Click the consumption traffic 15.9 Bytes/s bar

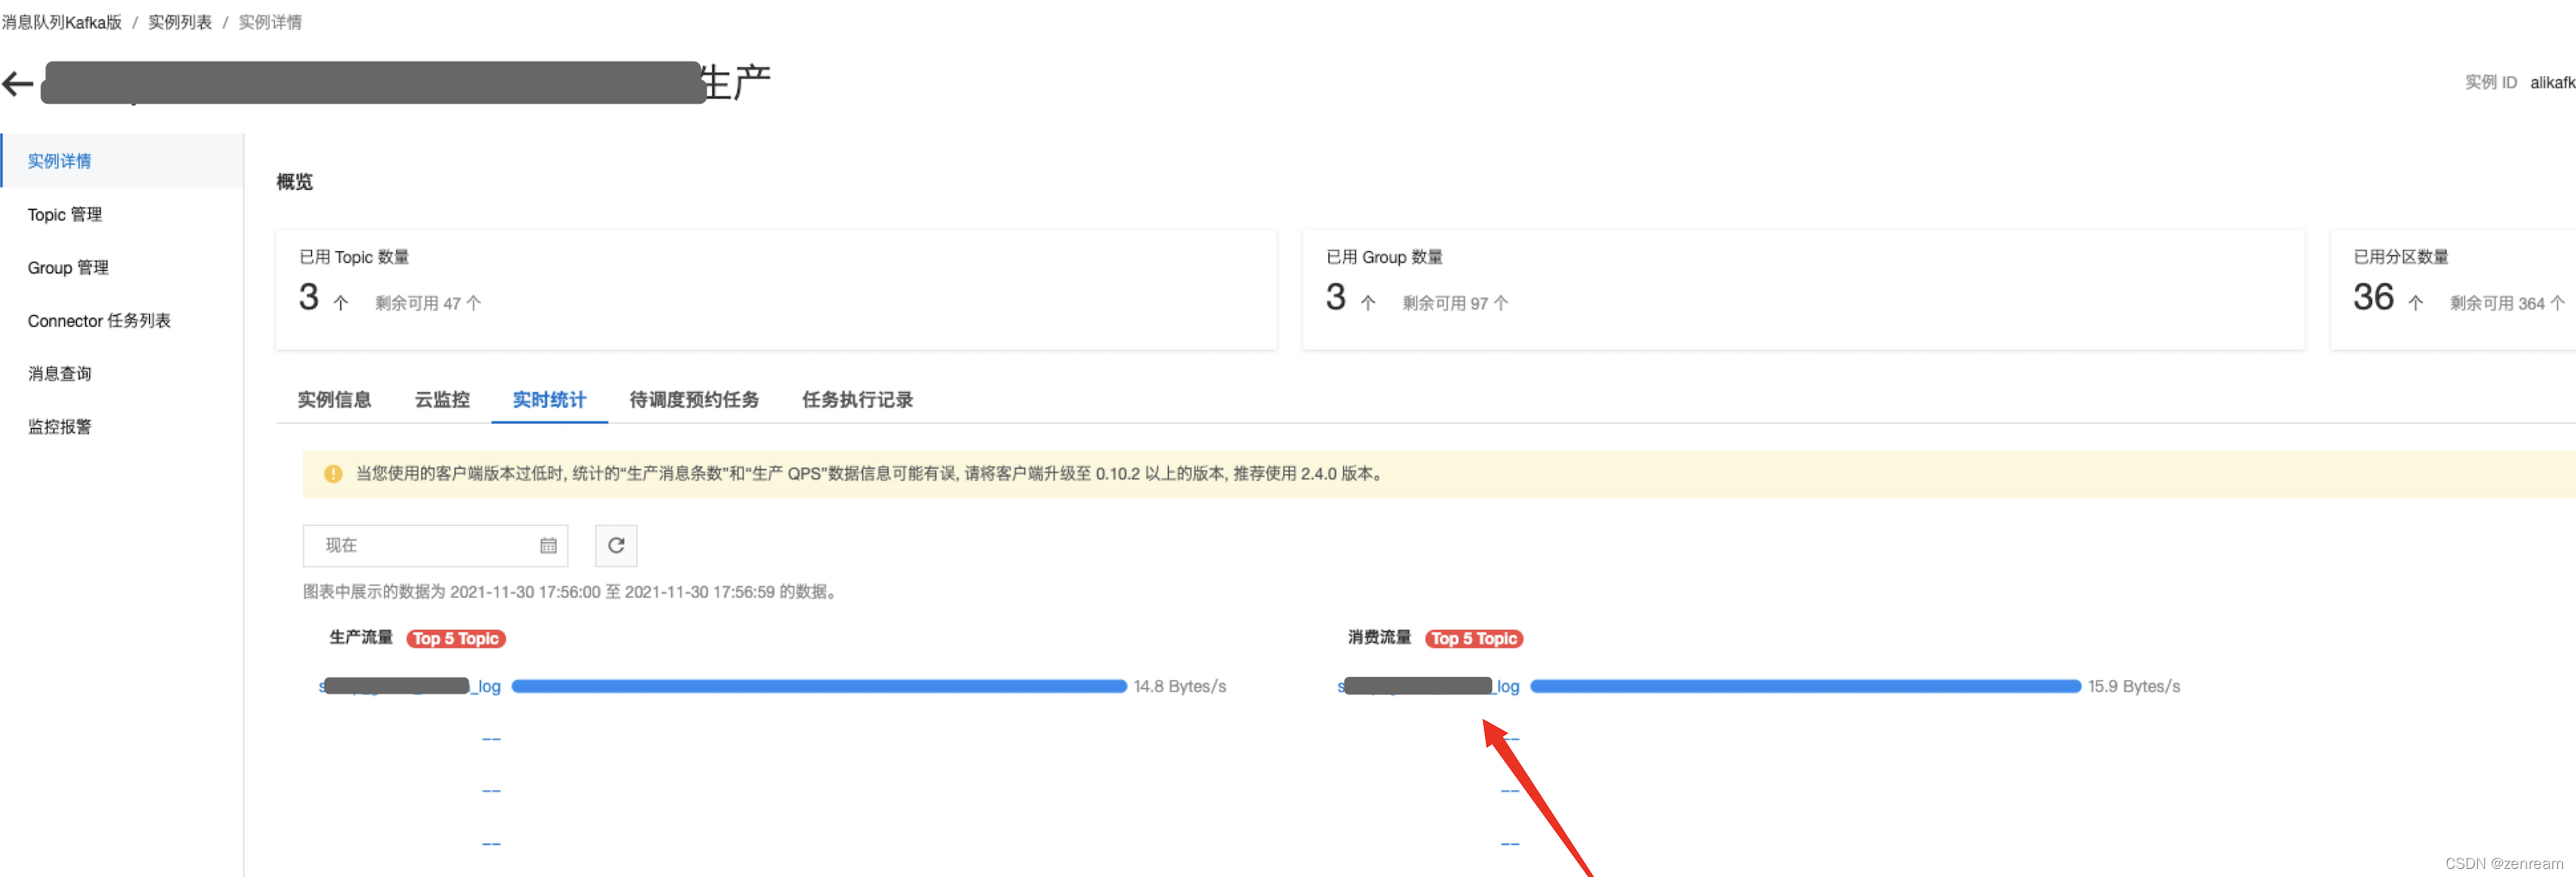1804,686
